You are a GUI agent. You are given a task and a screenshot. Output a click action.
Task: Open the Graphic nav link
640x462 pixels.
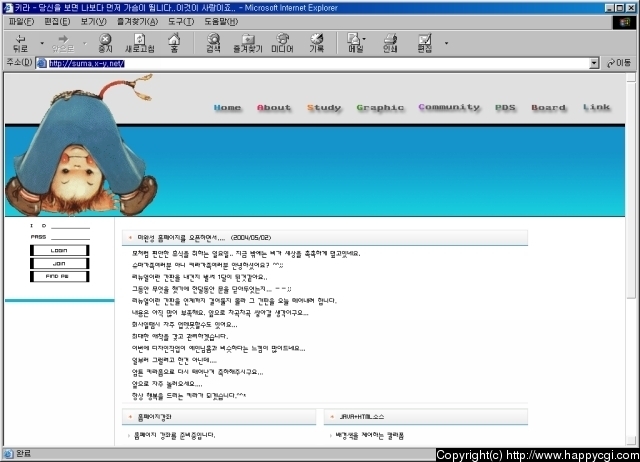[x=380, y=108]
